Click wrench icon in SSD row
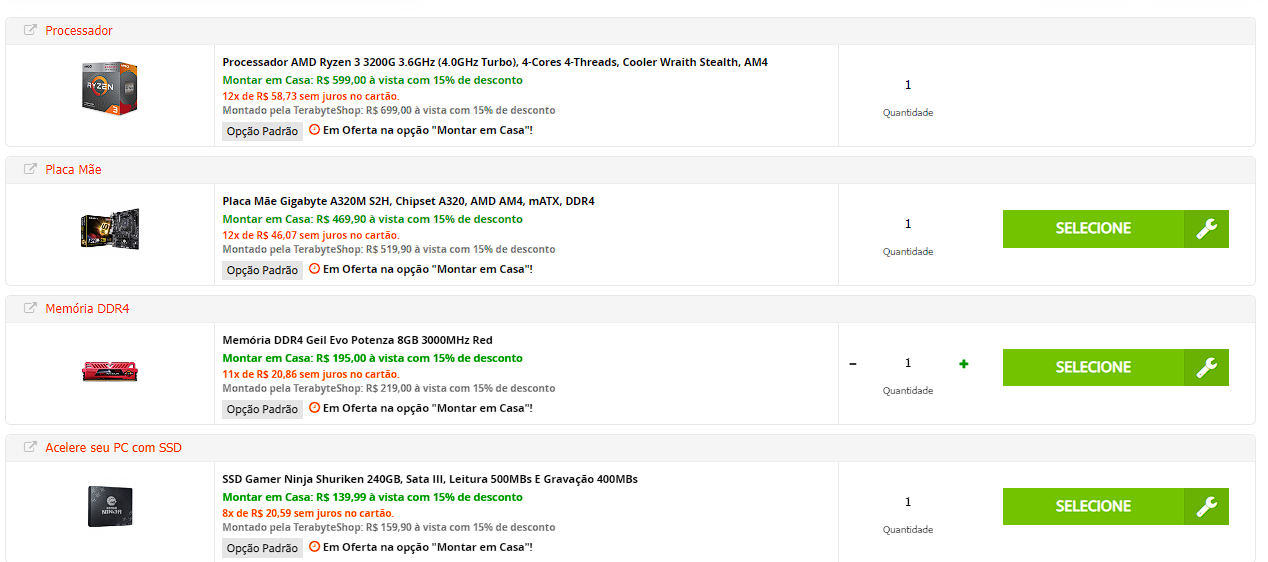 coord(1206,507)
